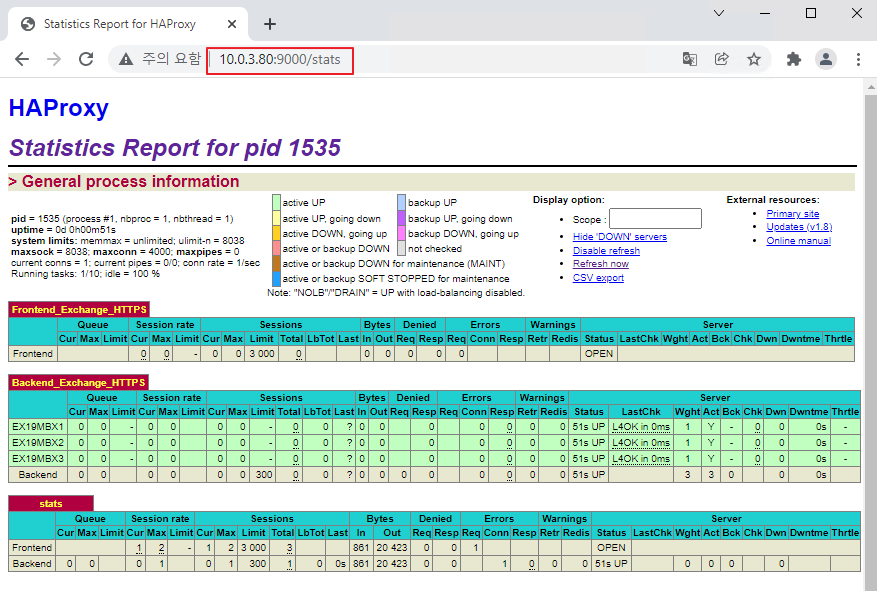Click the 51s UP status of EX19MBX1
This screenshot has width=877, height=591.
coord(588,427)
